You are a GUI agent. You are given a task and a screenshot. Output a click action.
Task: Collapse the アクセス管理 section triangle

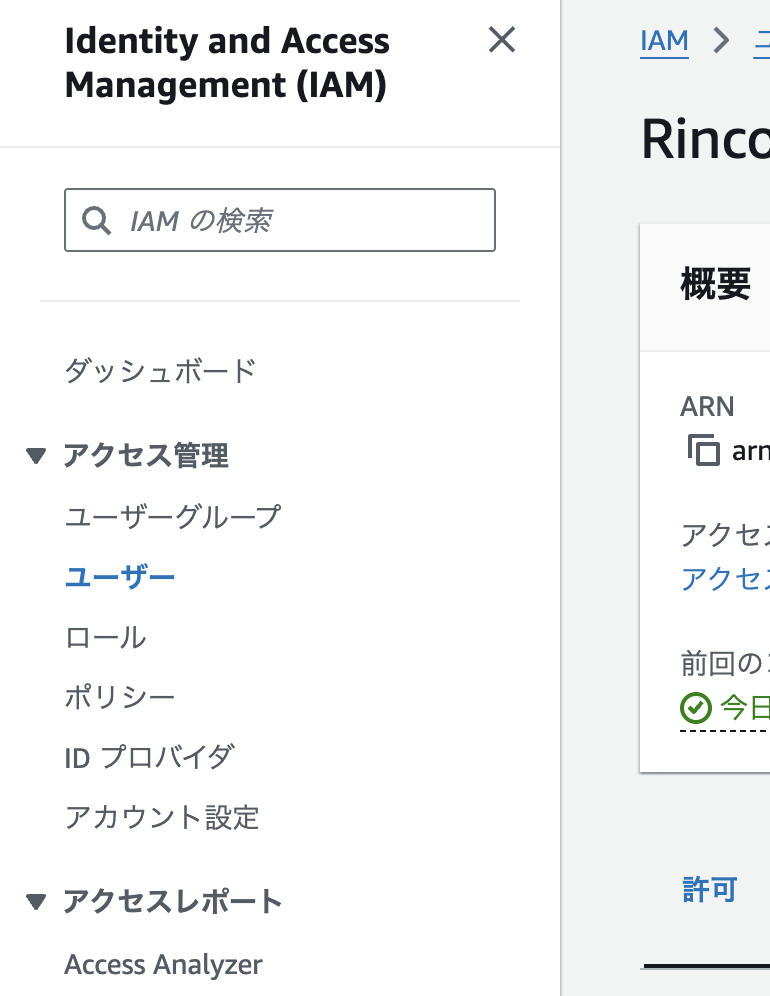click(x=37, y=456)
